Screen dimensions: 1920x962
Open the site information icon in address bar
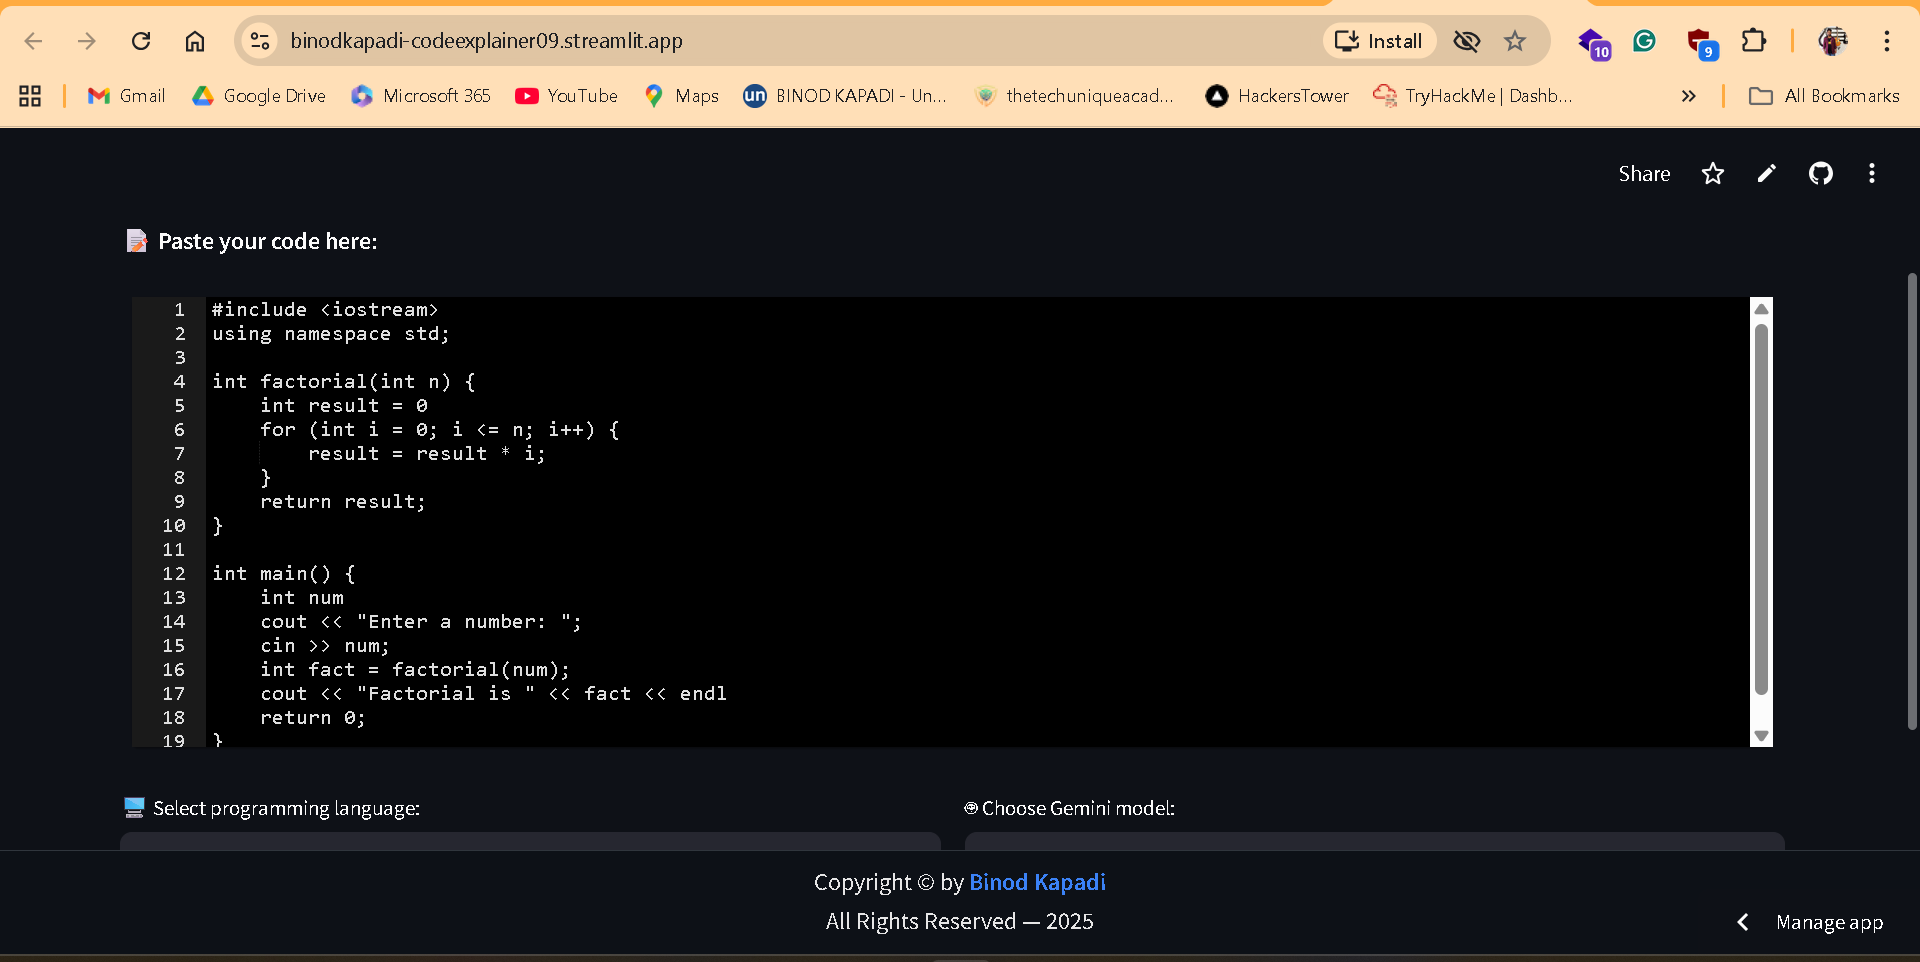pos(260,41)
